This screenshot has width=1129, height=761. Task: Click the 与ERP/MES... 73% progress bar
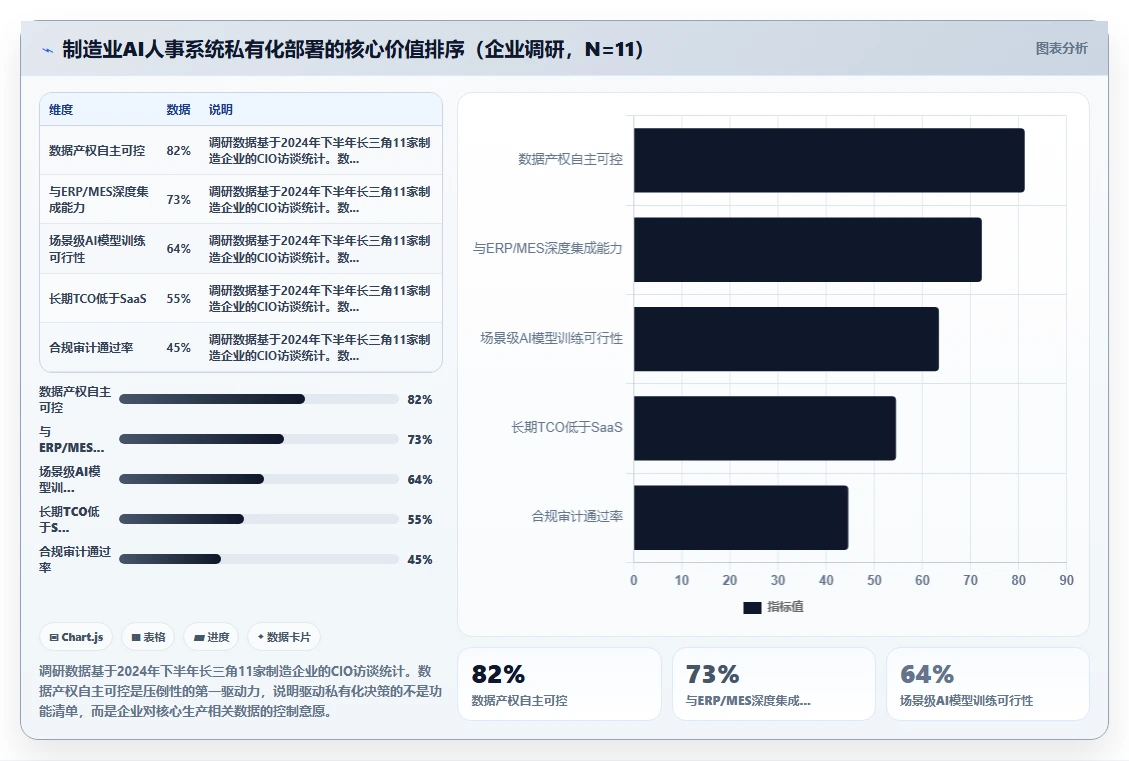click(258, 439)
